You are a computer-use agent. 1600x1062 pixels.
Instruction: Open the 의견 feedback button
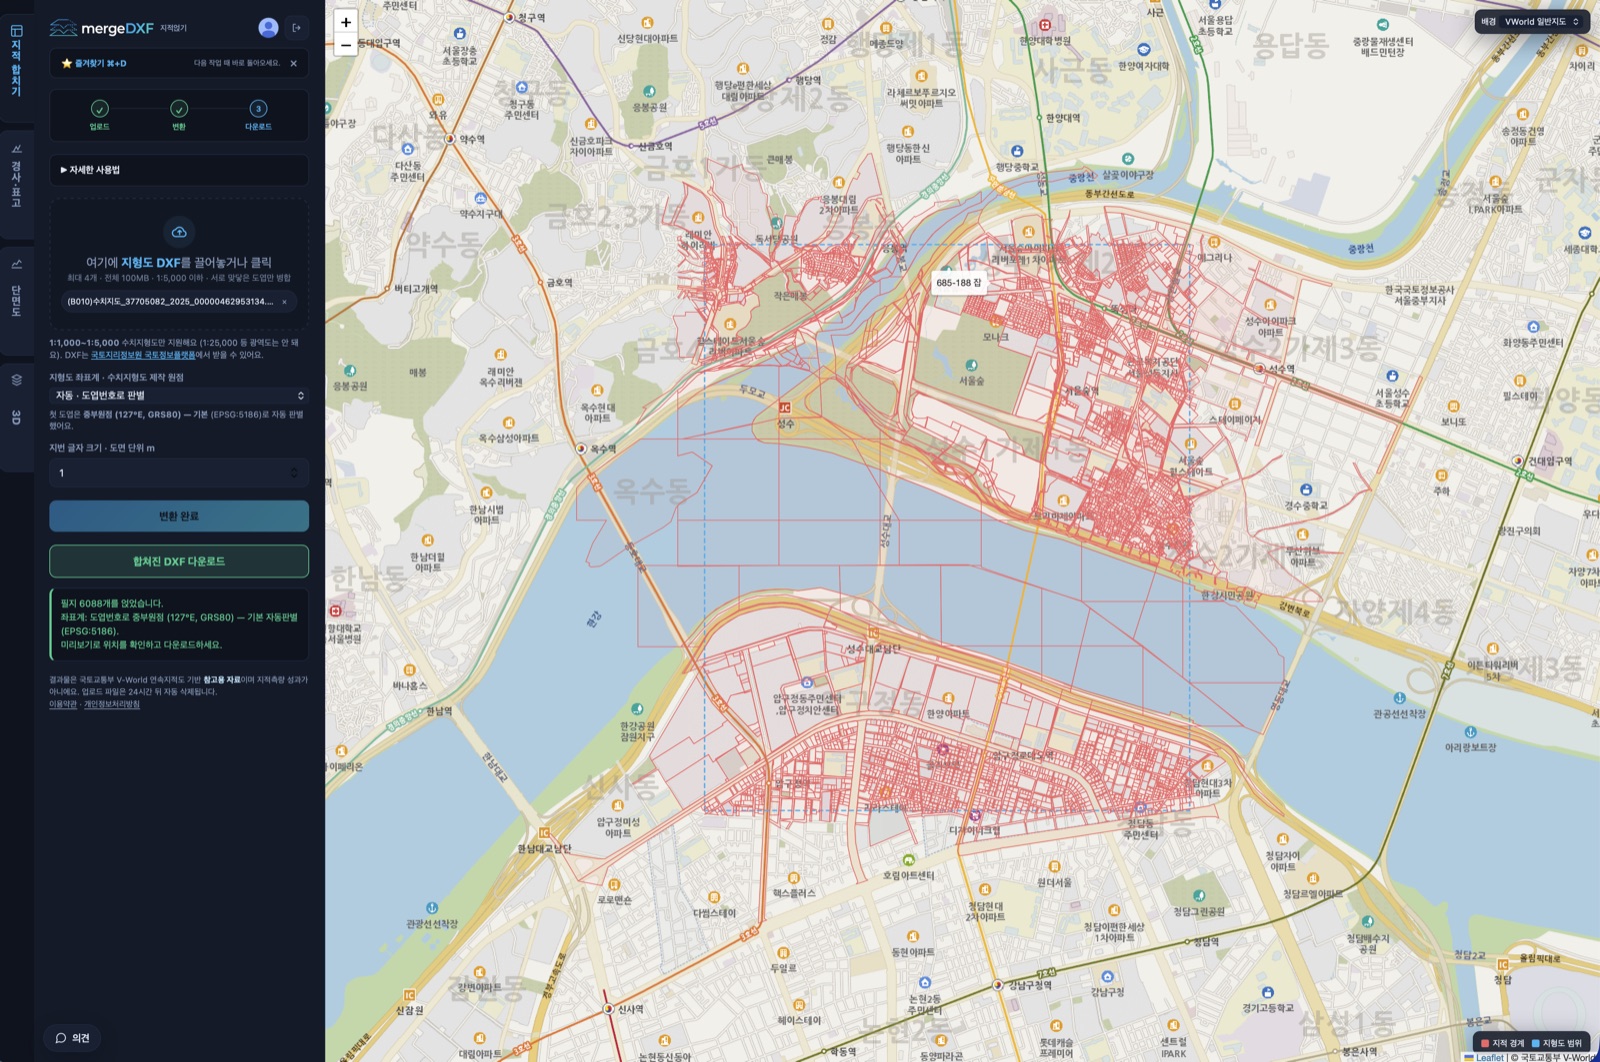(73, 1038)
